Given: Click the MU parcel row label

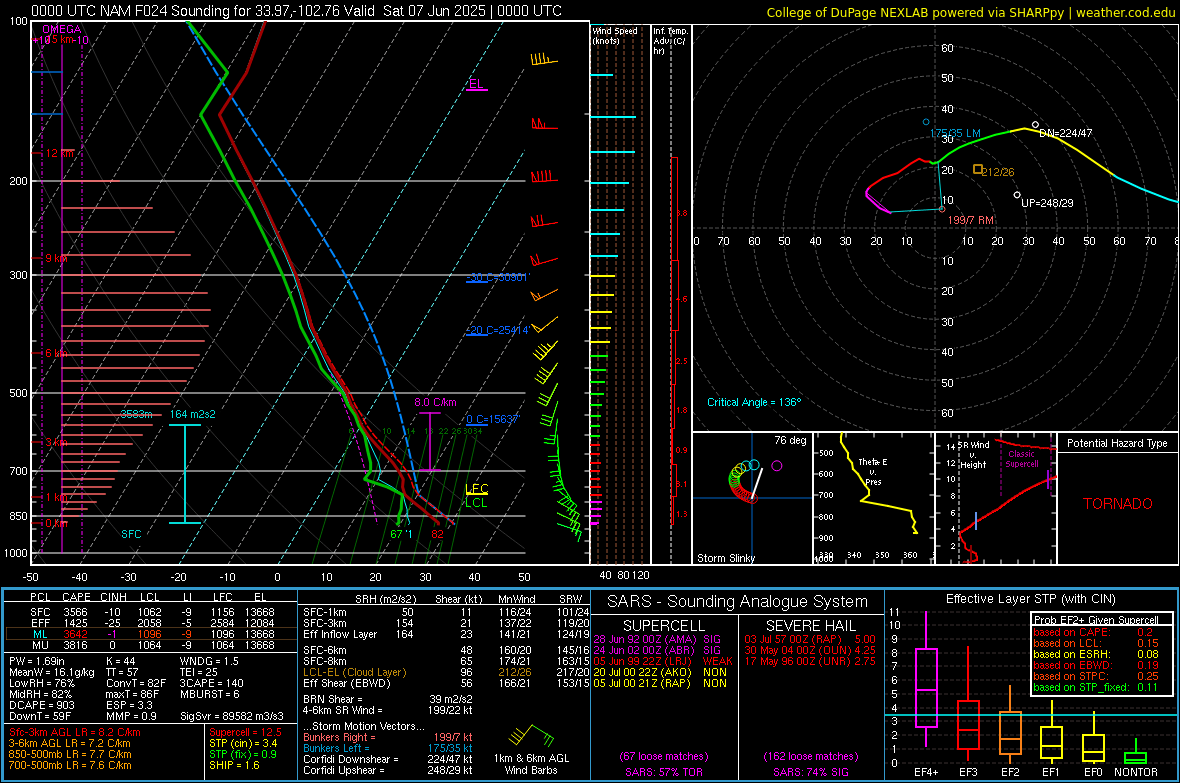Looking at the screenshot, I should [40, 645].
